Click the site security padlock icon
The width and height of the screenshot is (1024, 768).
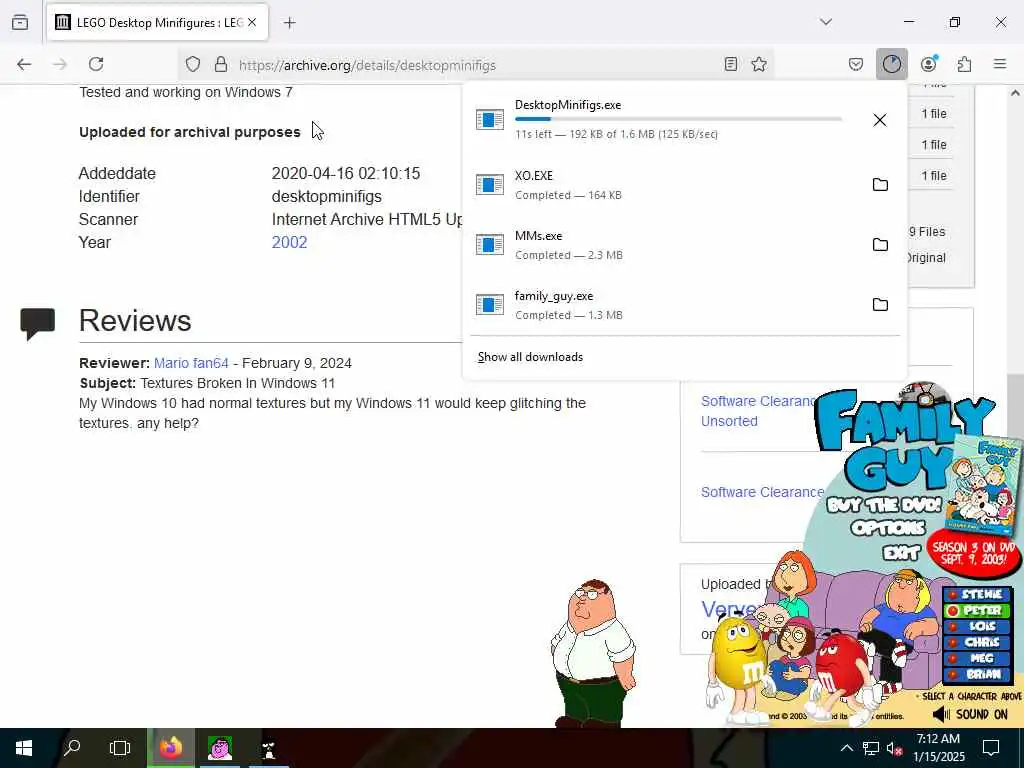point(221,65)
